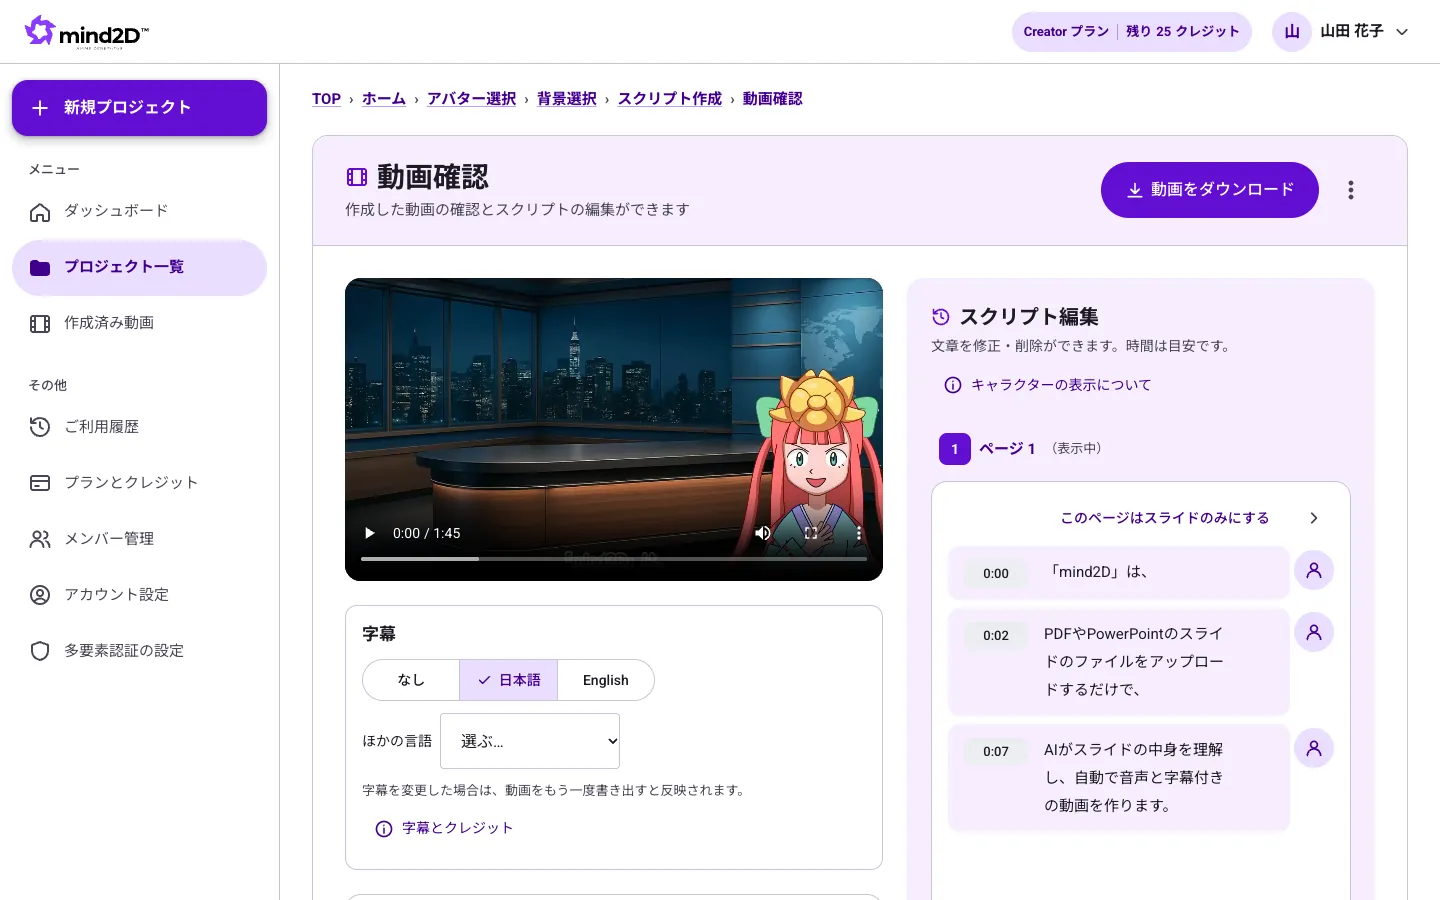Click 動画をダウンロード button
This screenshot has height=900, width=1440.
click(1210, 190)
